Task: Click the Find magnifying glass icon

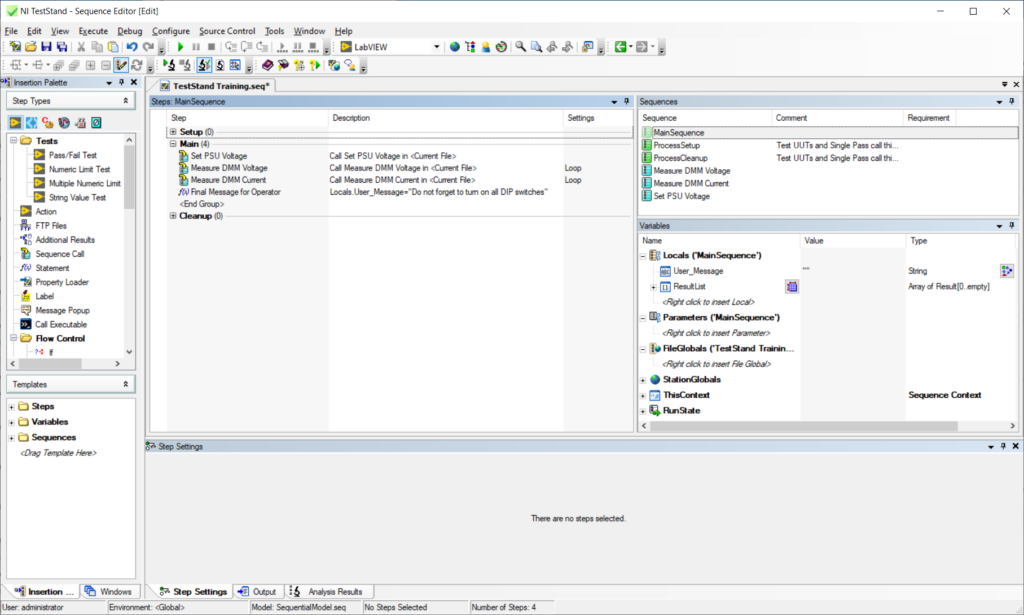Action: click(520, 47)
